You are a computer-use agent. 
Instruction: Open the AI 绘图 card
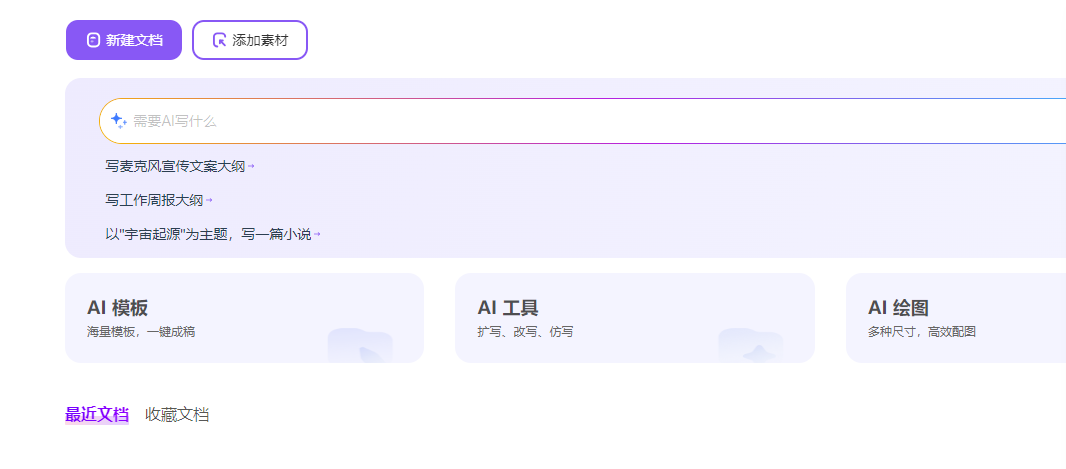956,318
